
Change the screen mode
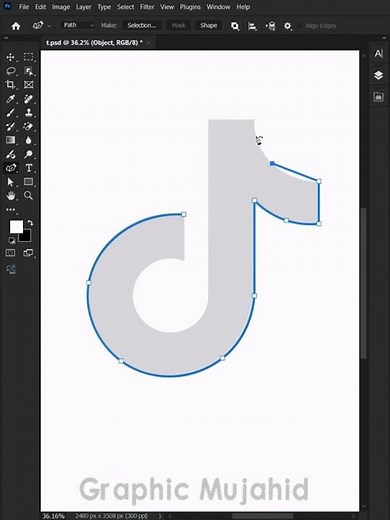tap(28, 253)
